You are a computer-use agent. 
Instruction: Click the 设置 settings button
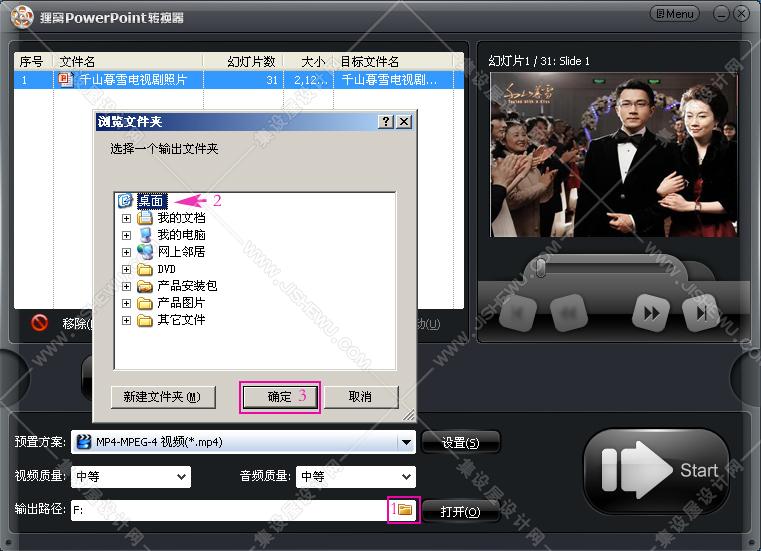point(460,442)
